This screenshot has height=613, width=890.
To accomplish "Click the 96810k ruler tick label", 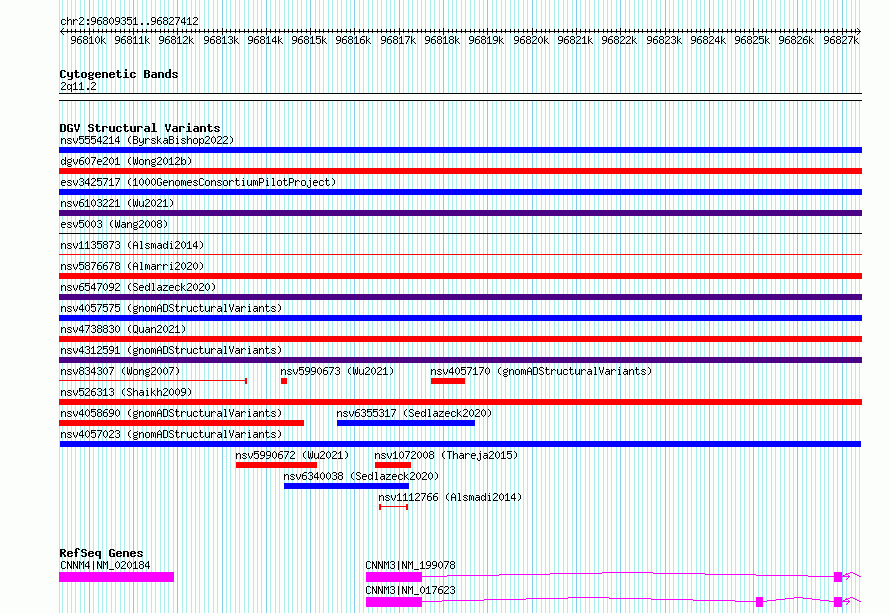I will coord(88,40).
